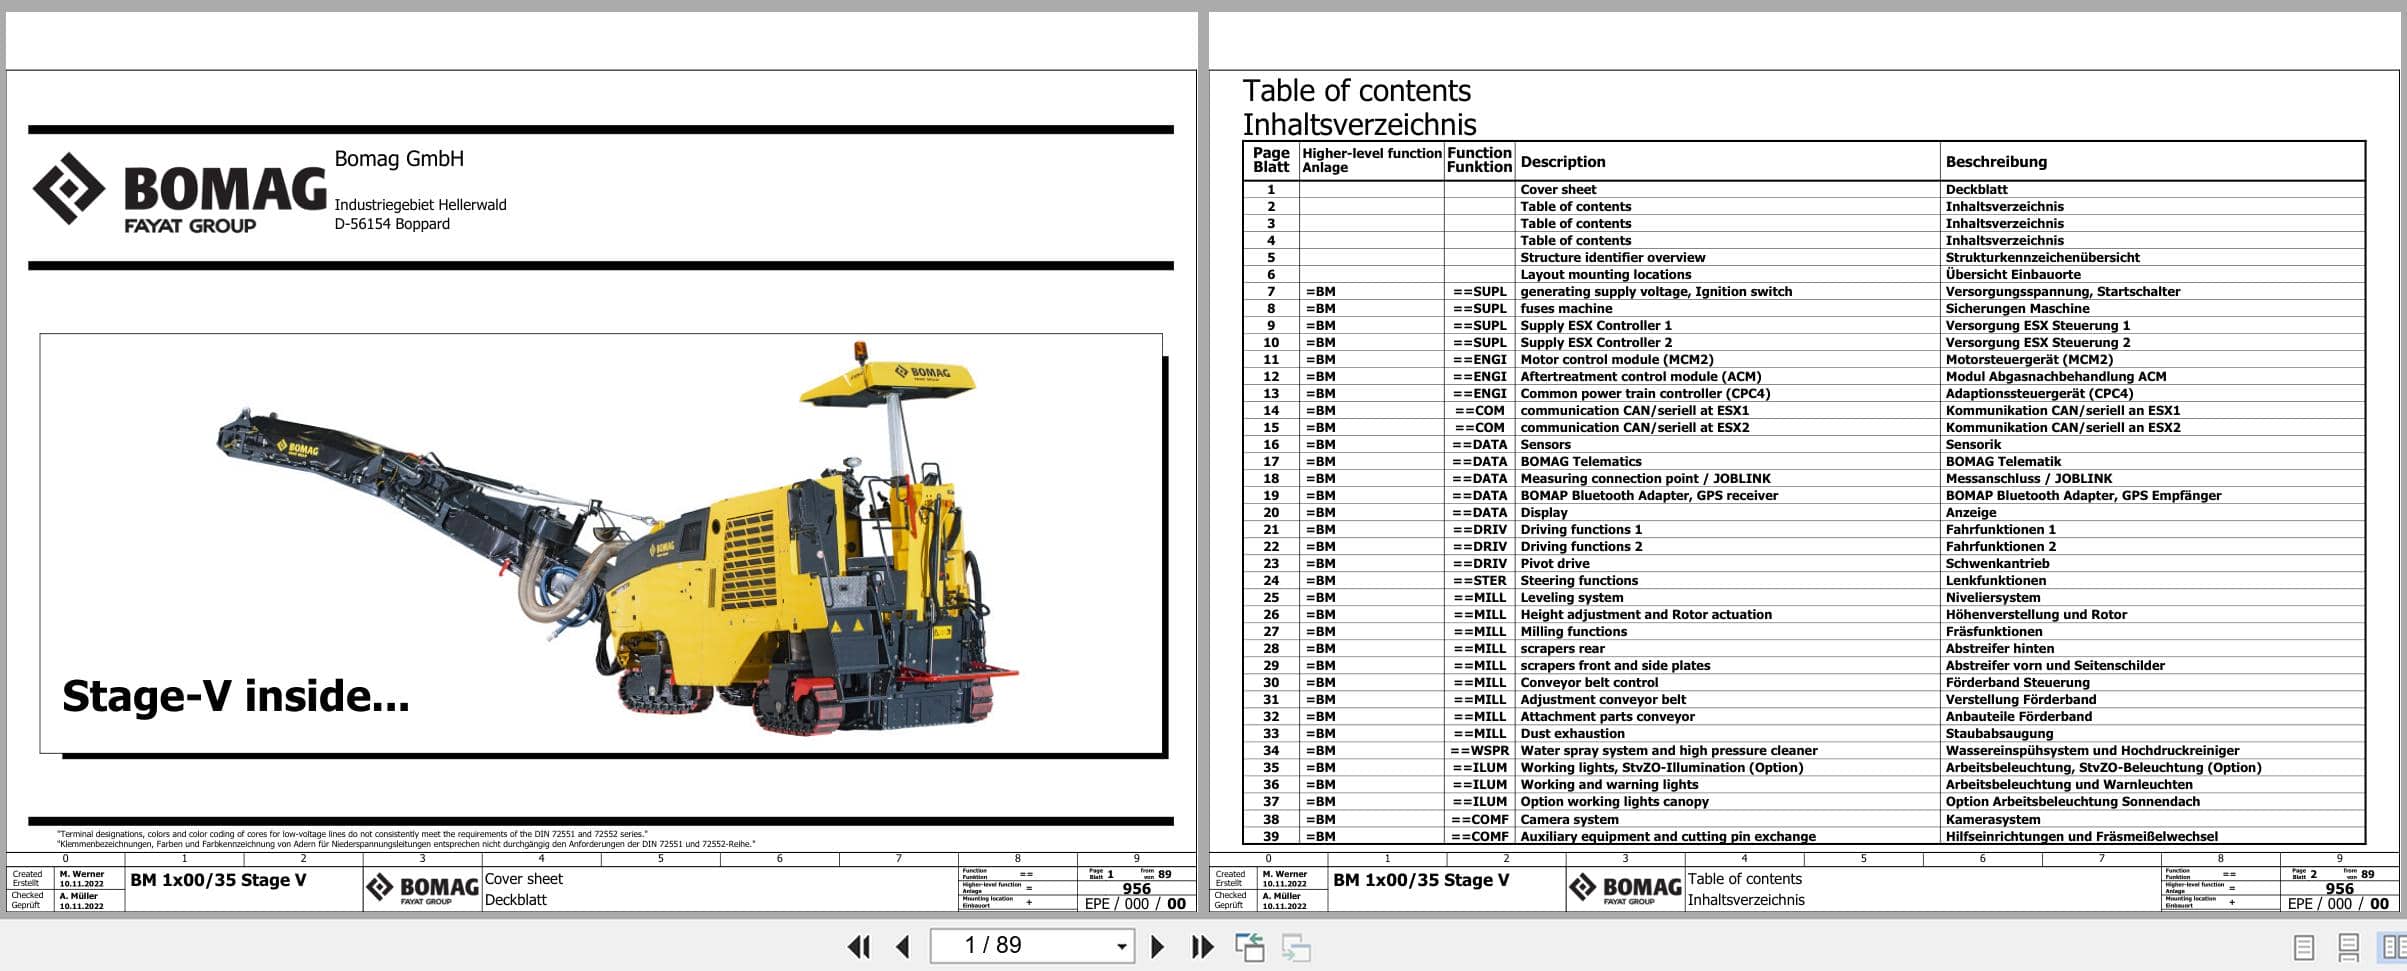Select the 'Sensors' row in the table of contents
2407x971 pixels.
tap(1545, 444)
